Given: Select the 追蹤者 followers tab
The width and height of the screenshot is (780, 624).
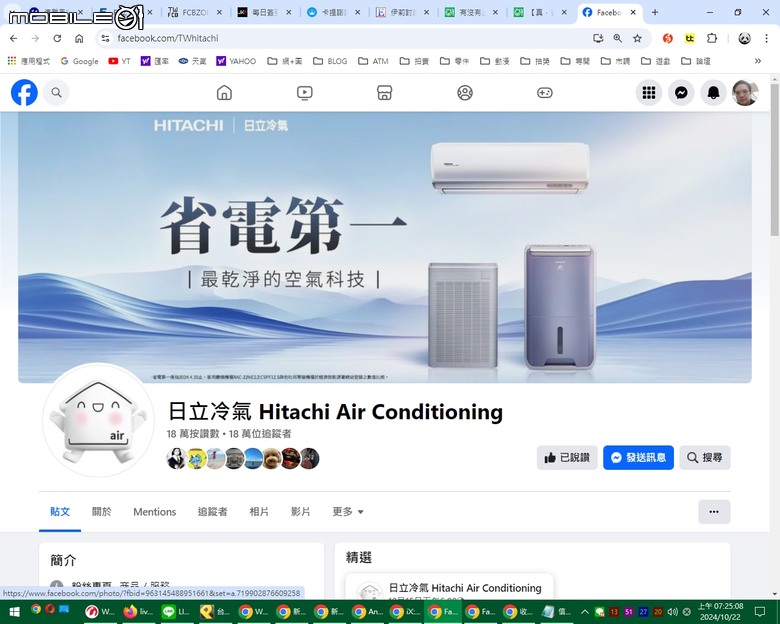Looking at the screenshot, I should click(x=212, y=512).
